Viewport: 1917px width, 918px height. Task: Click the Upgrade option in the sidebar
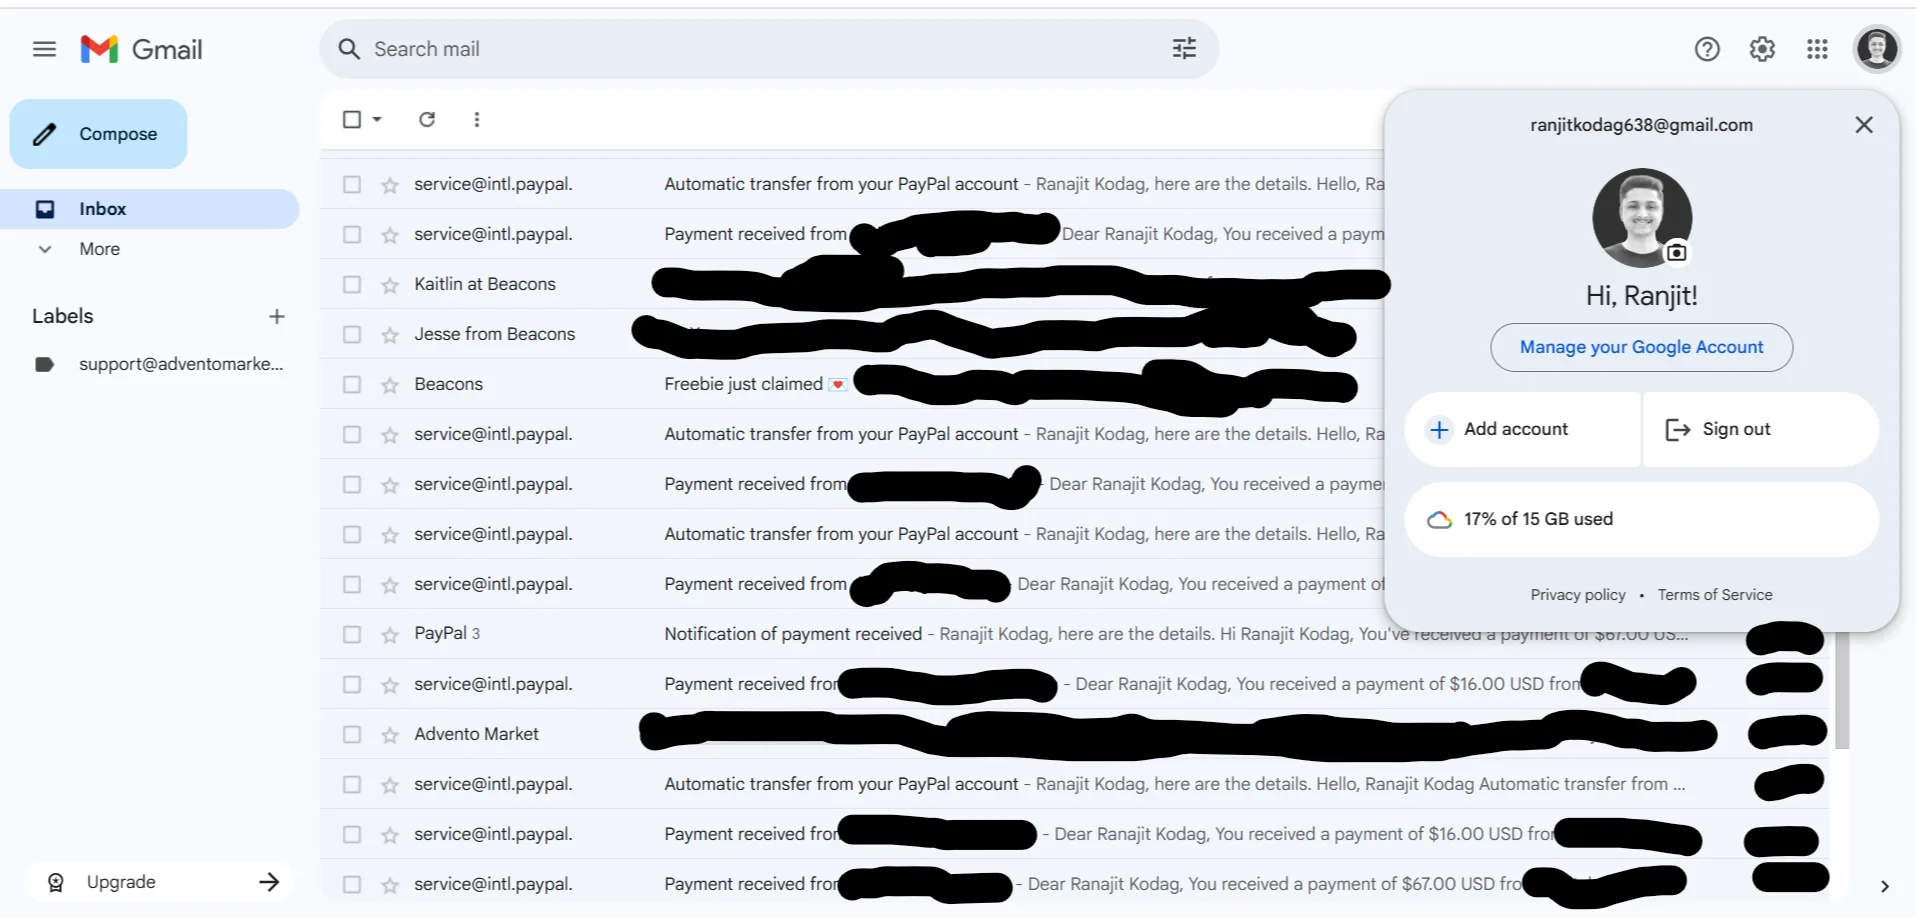(160, 882)
